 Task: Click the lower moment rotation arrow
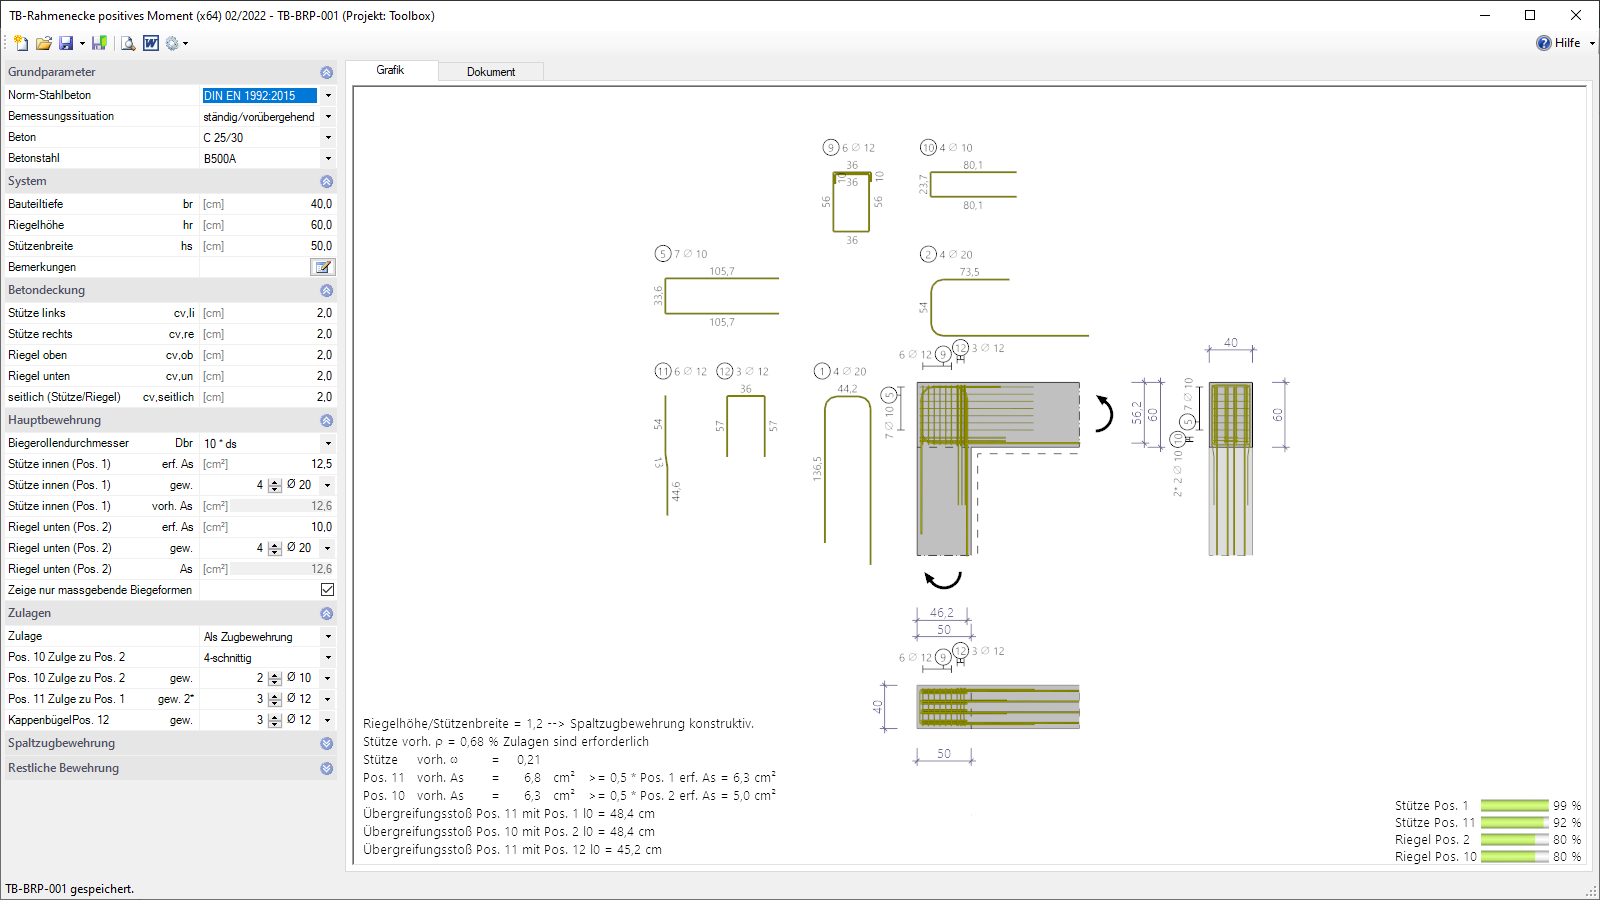(942, 580)
